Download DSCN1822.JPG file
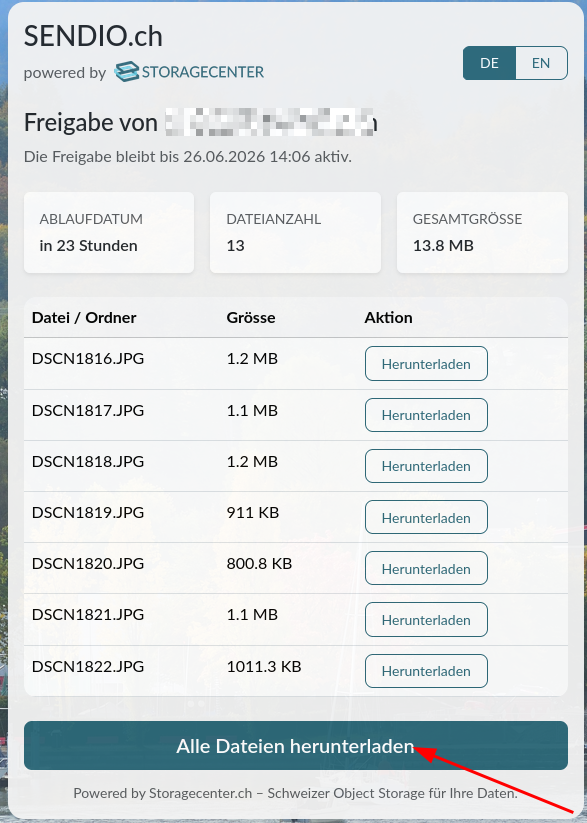This screenshot has height=823, width=587. pos(426,671)
